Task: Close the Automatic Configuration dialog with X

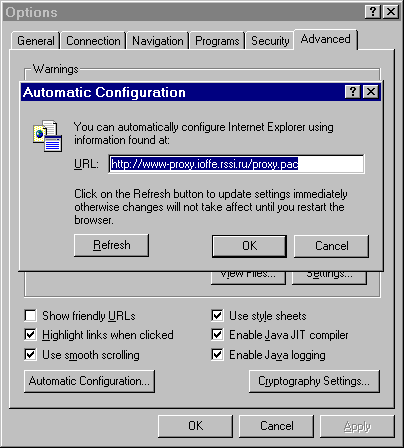Action: (371, 91)
